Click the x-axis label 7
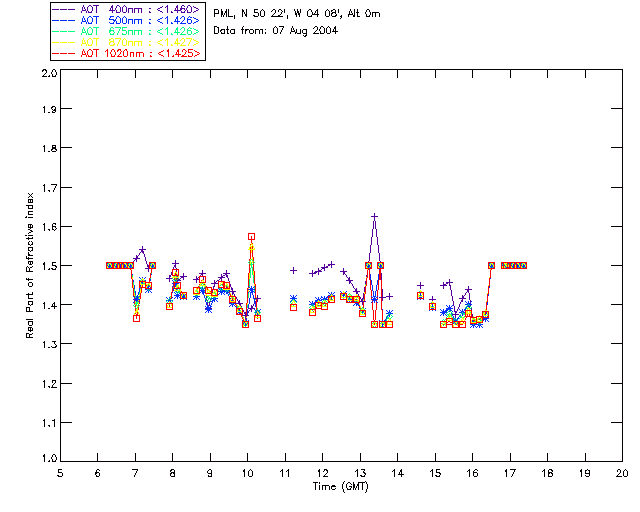Viewport: 640px width, 512px height. (x=135, y=473)
